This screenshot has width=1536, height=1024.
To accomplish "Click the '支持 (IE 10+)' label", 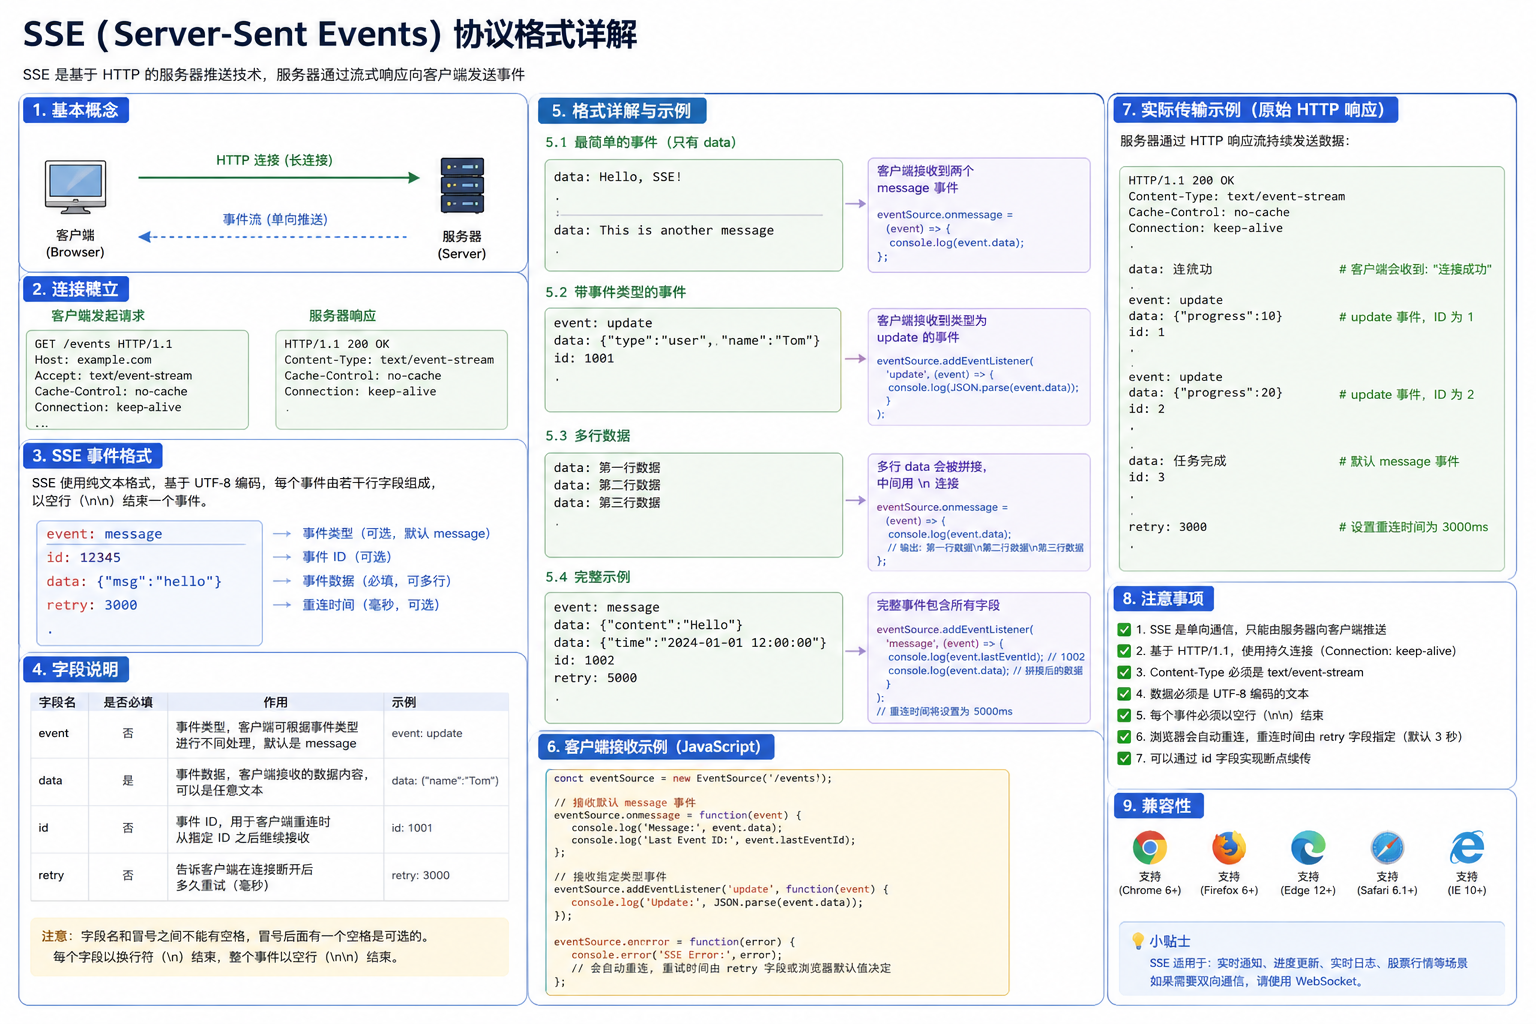I will coord(1467,884).
